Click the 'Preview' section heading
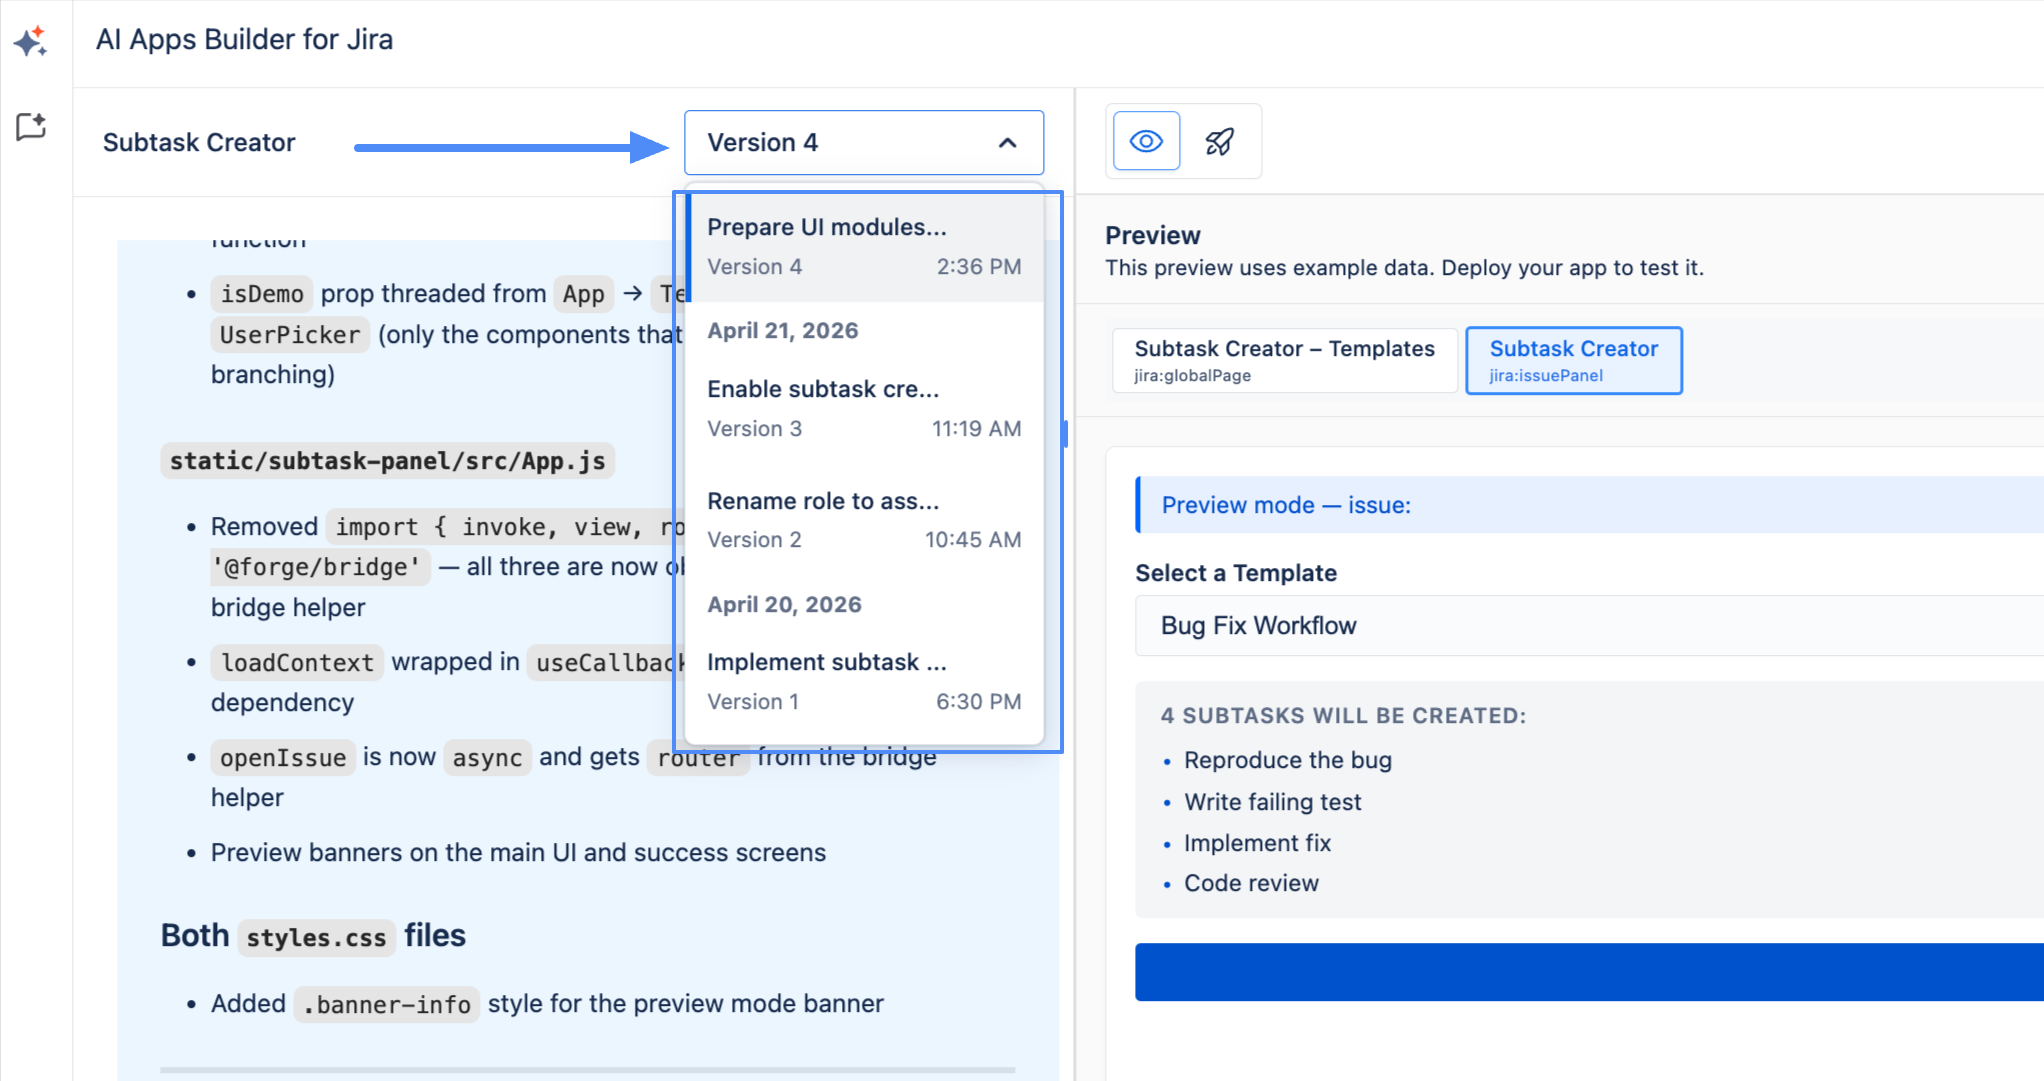 1152,236
